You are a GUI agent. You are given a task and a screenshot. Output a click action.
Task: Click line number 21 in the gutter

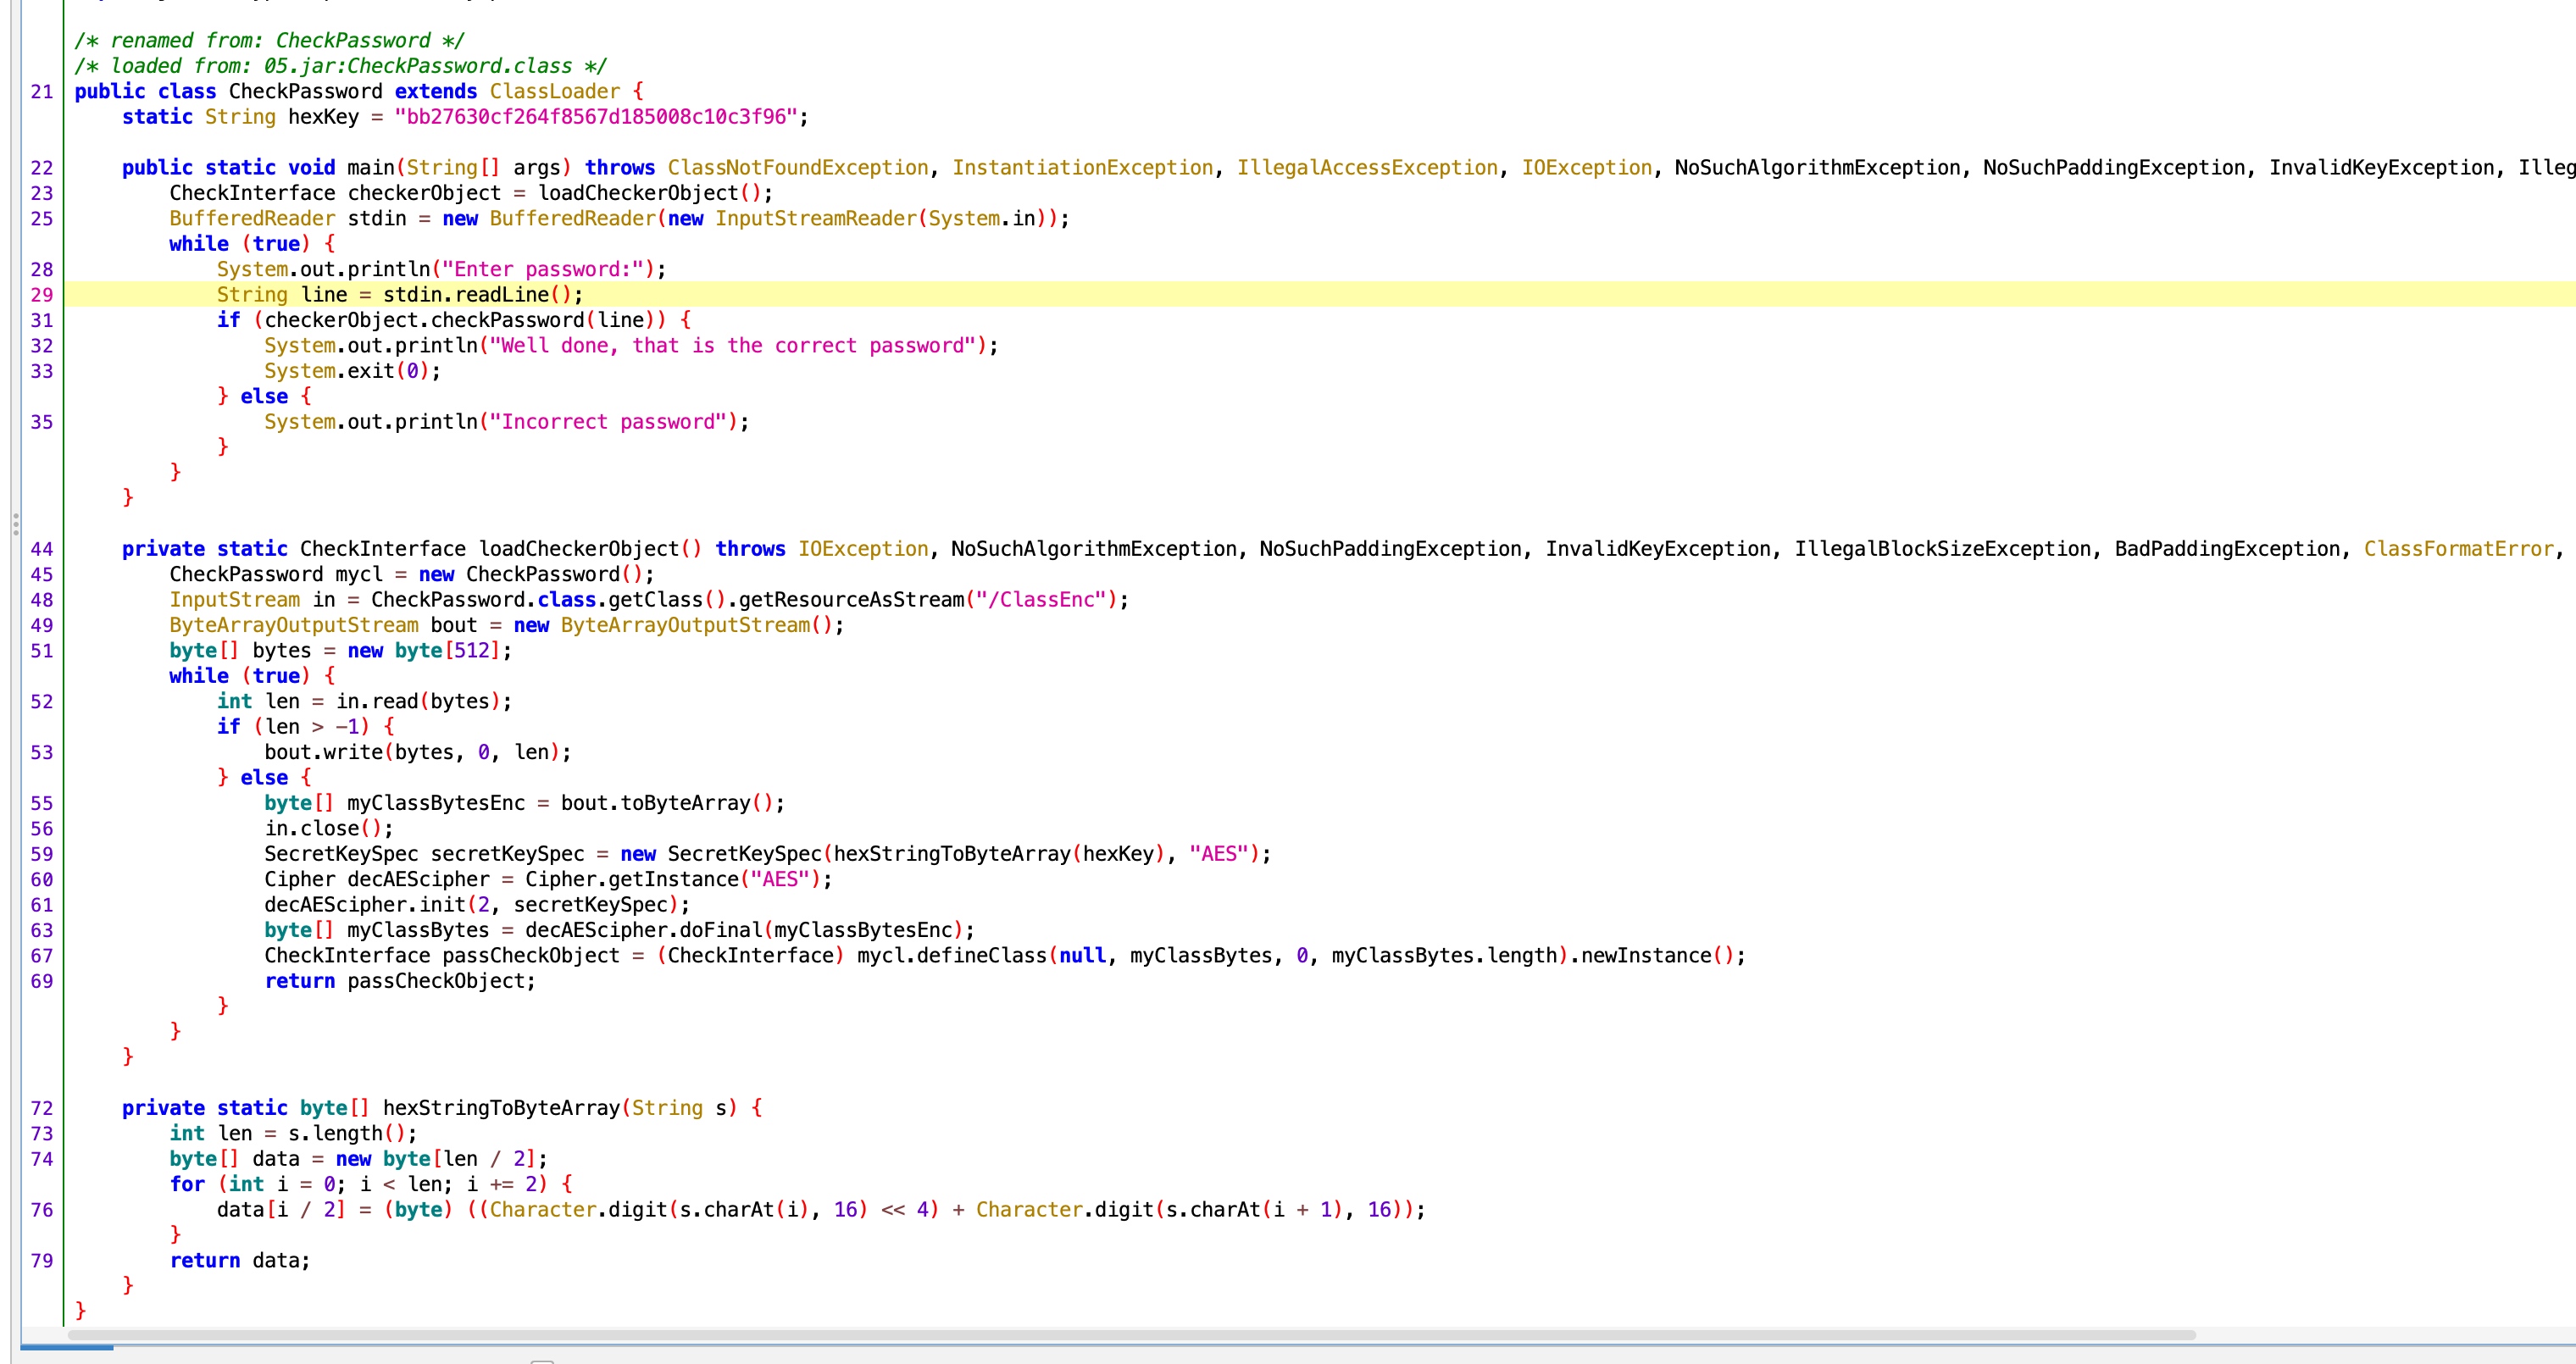pyautogui.click(x=41, y=92)
